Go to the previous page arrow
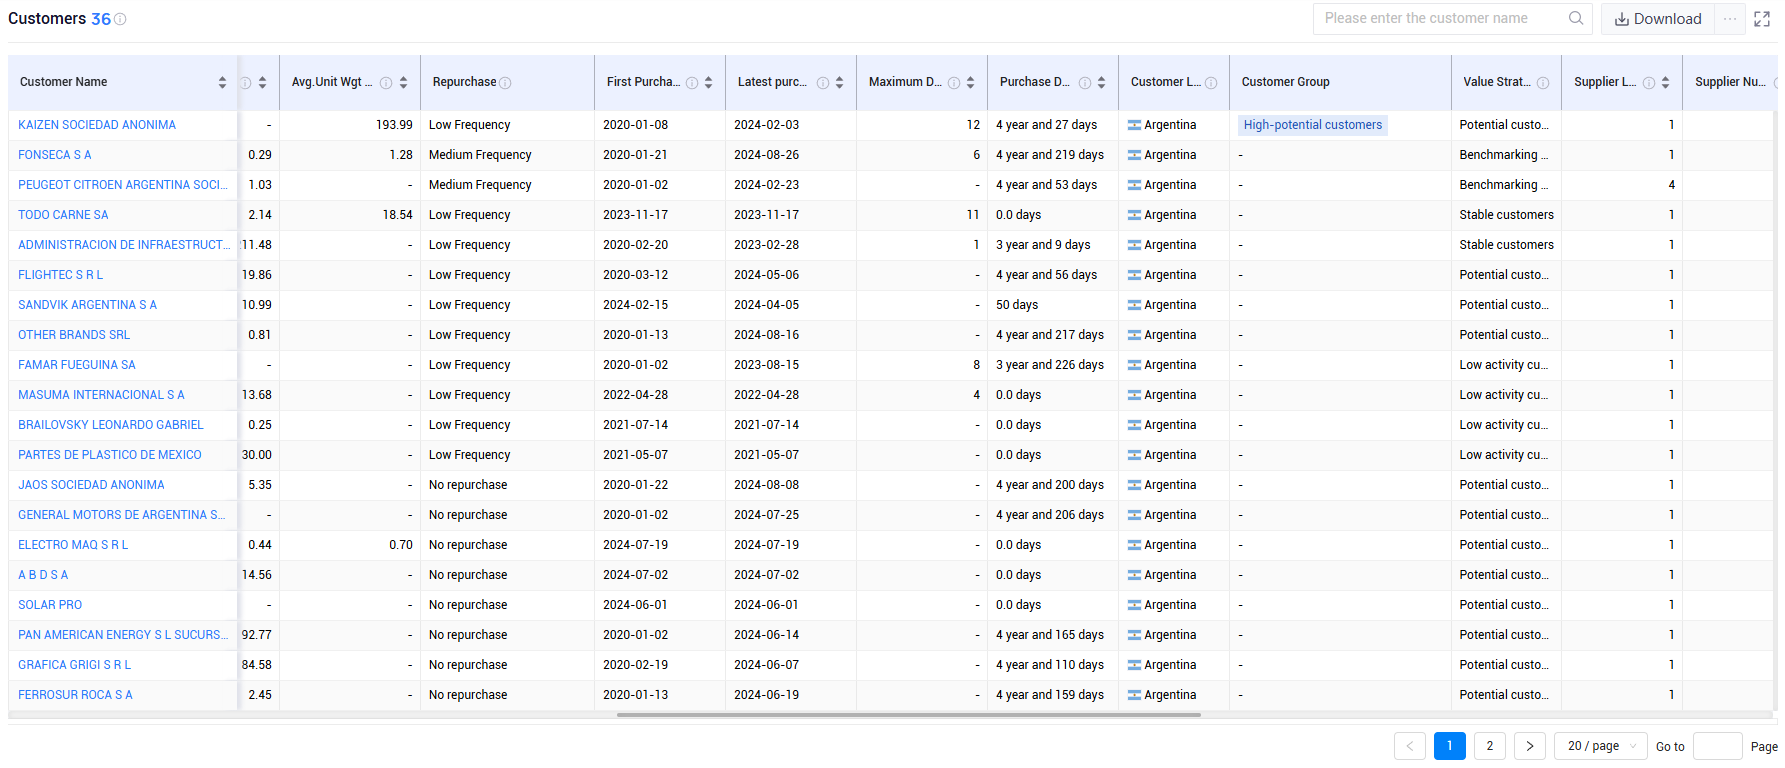 tap(1410, 746)
